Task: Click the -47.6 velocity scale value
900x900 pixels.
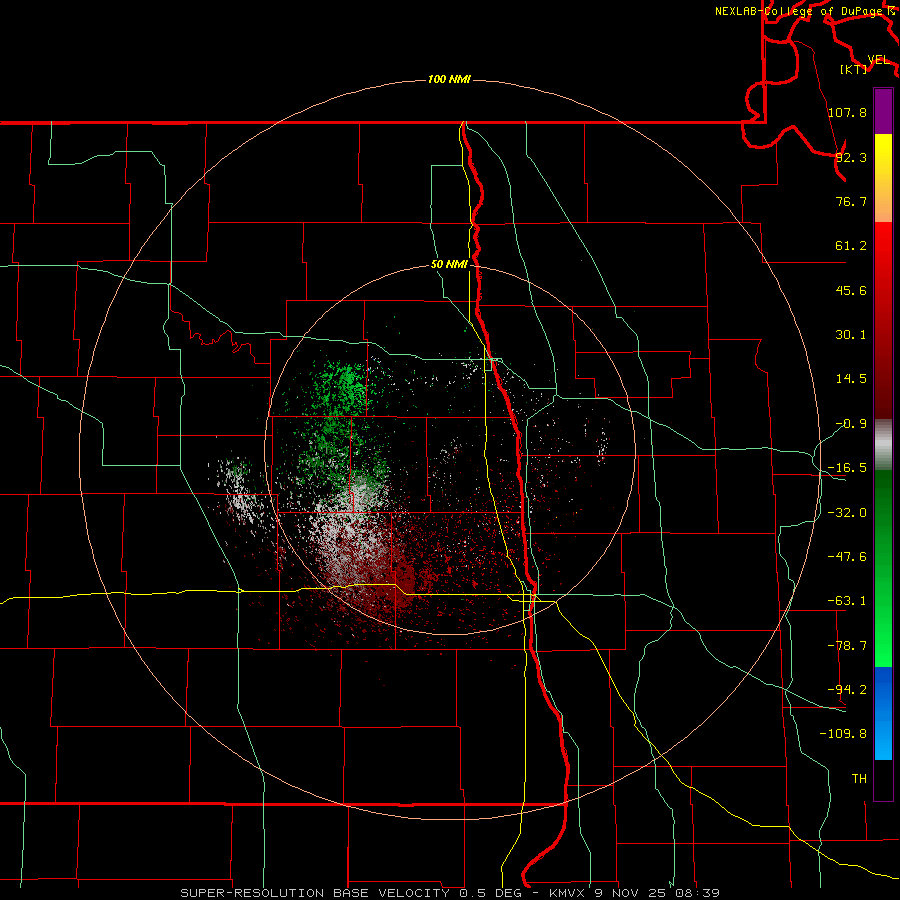Action: tap(847, 557)
